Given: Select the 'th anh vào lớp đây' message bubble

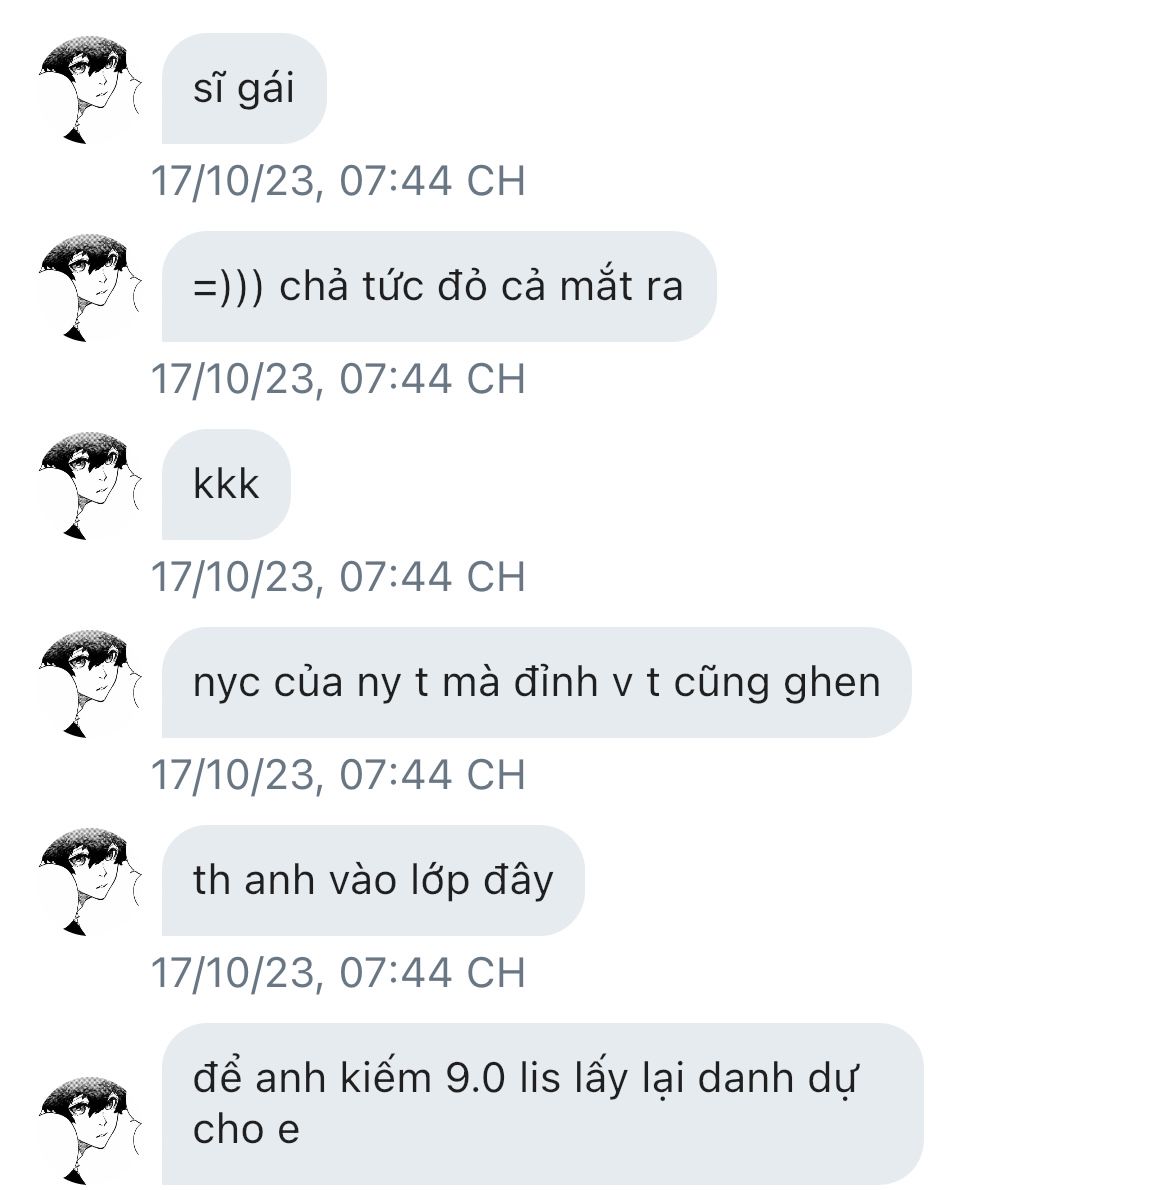Looking at the screenshot, I should [x=373, y=881].
